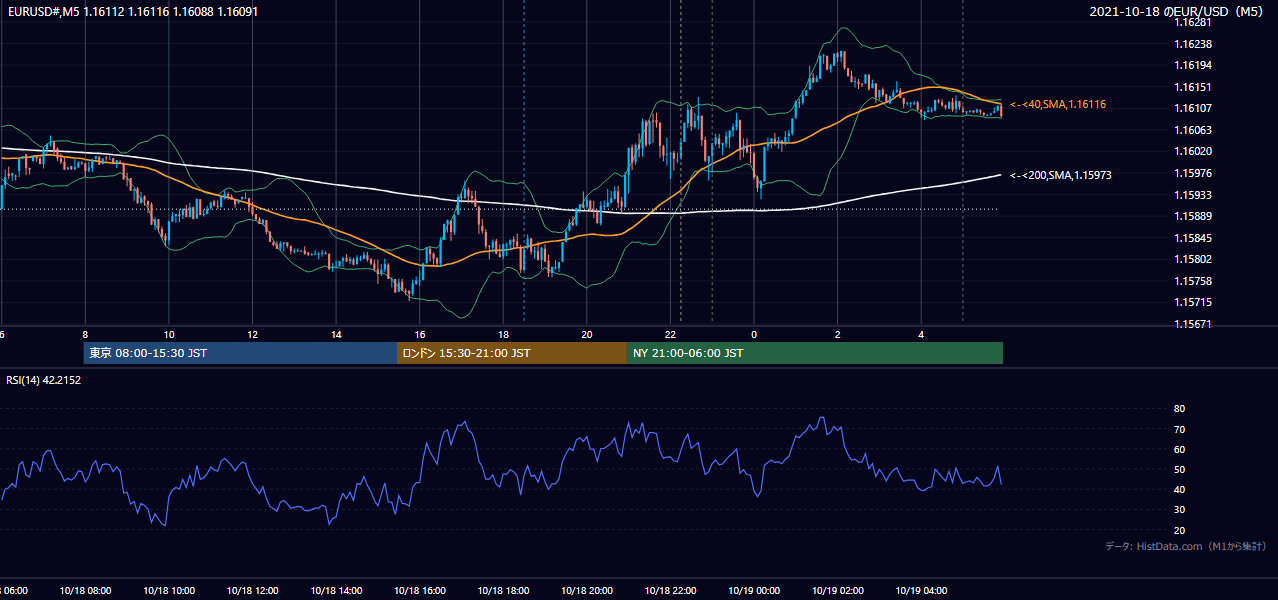Viewport: 1278px width, 600px height.
Task: Click the London 15:30-21:00 JST session bar
Action: click(x=512, y=353)
